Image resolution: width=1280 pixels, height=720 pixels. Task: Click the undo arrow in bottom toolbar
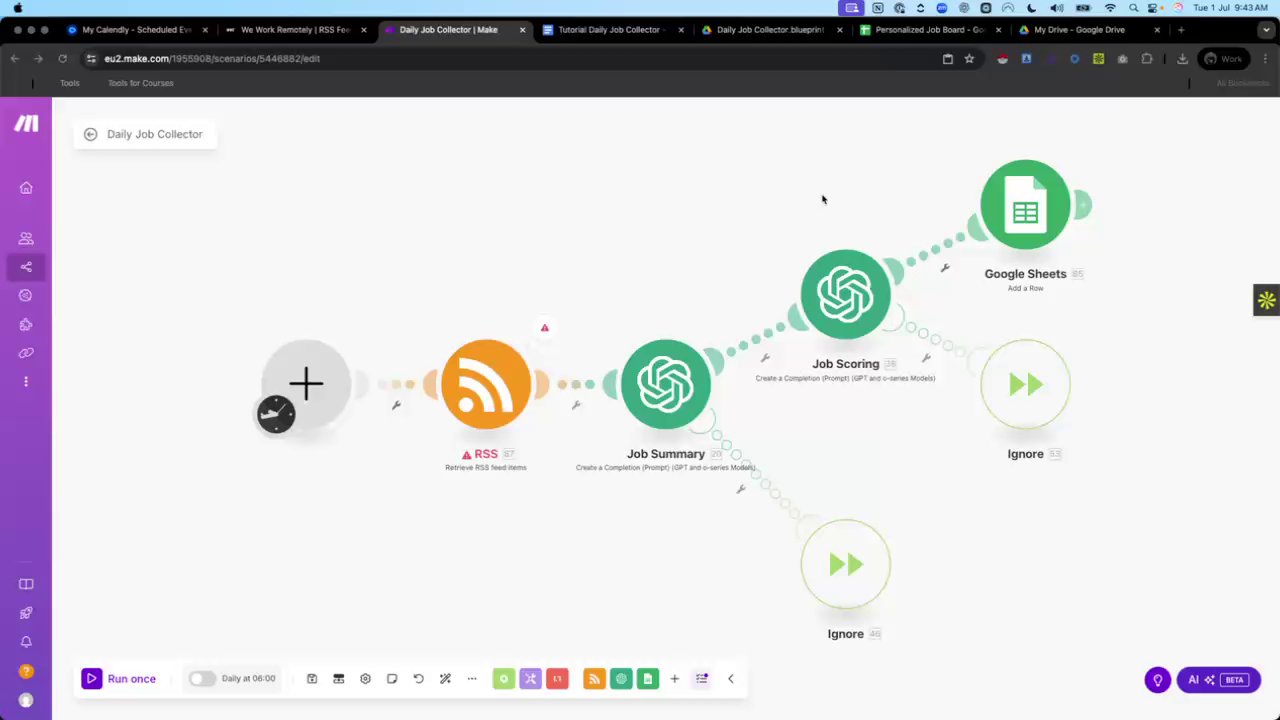pos(419,679)
